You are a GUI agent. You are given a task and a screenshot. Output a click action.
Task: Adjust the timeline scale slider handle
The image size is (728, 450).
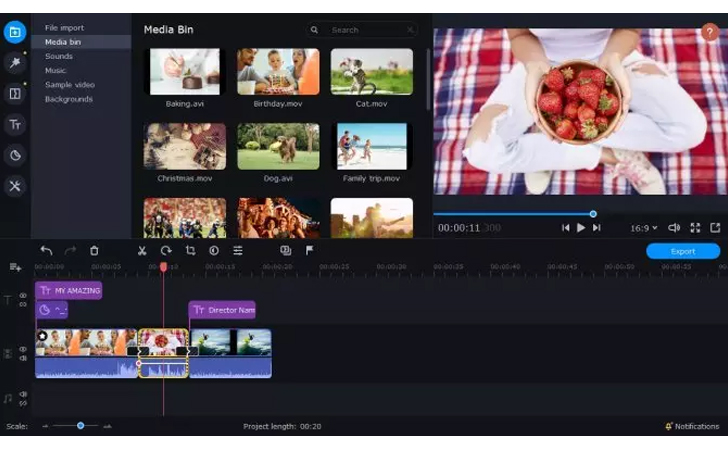point(80,425)
